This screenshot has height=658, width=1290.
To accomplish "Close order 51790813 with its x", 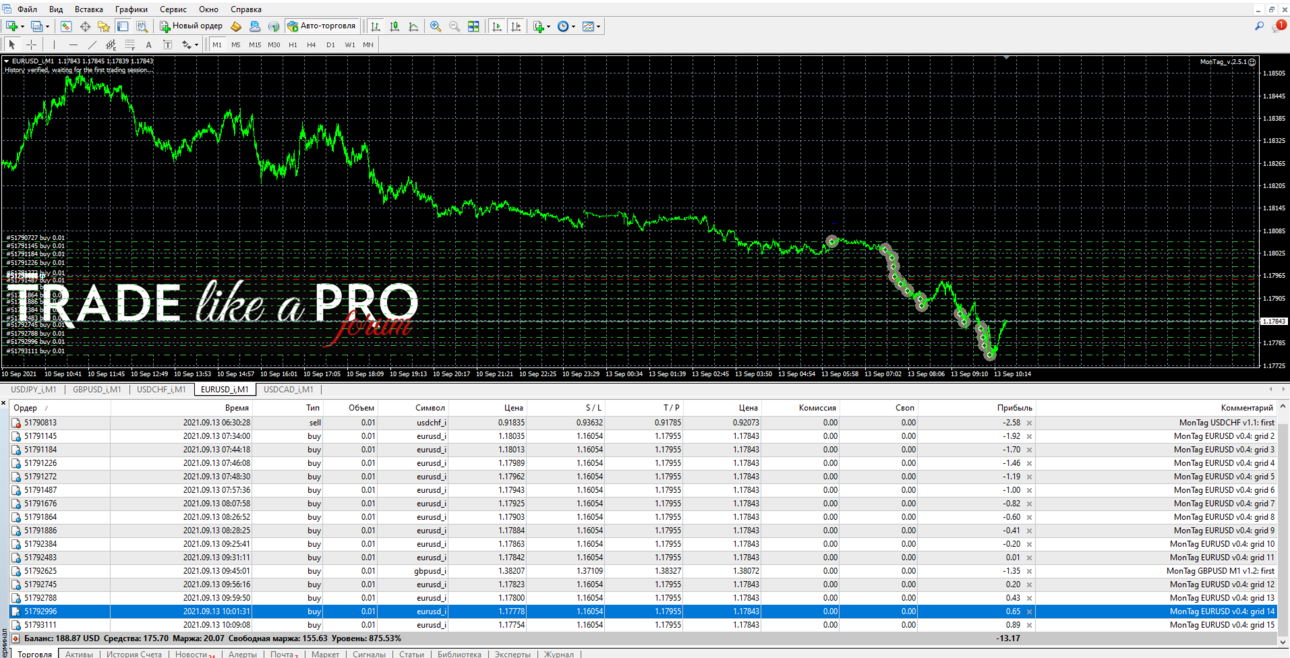I will pos(1029,423).
